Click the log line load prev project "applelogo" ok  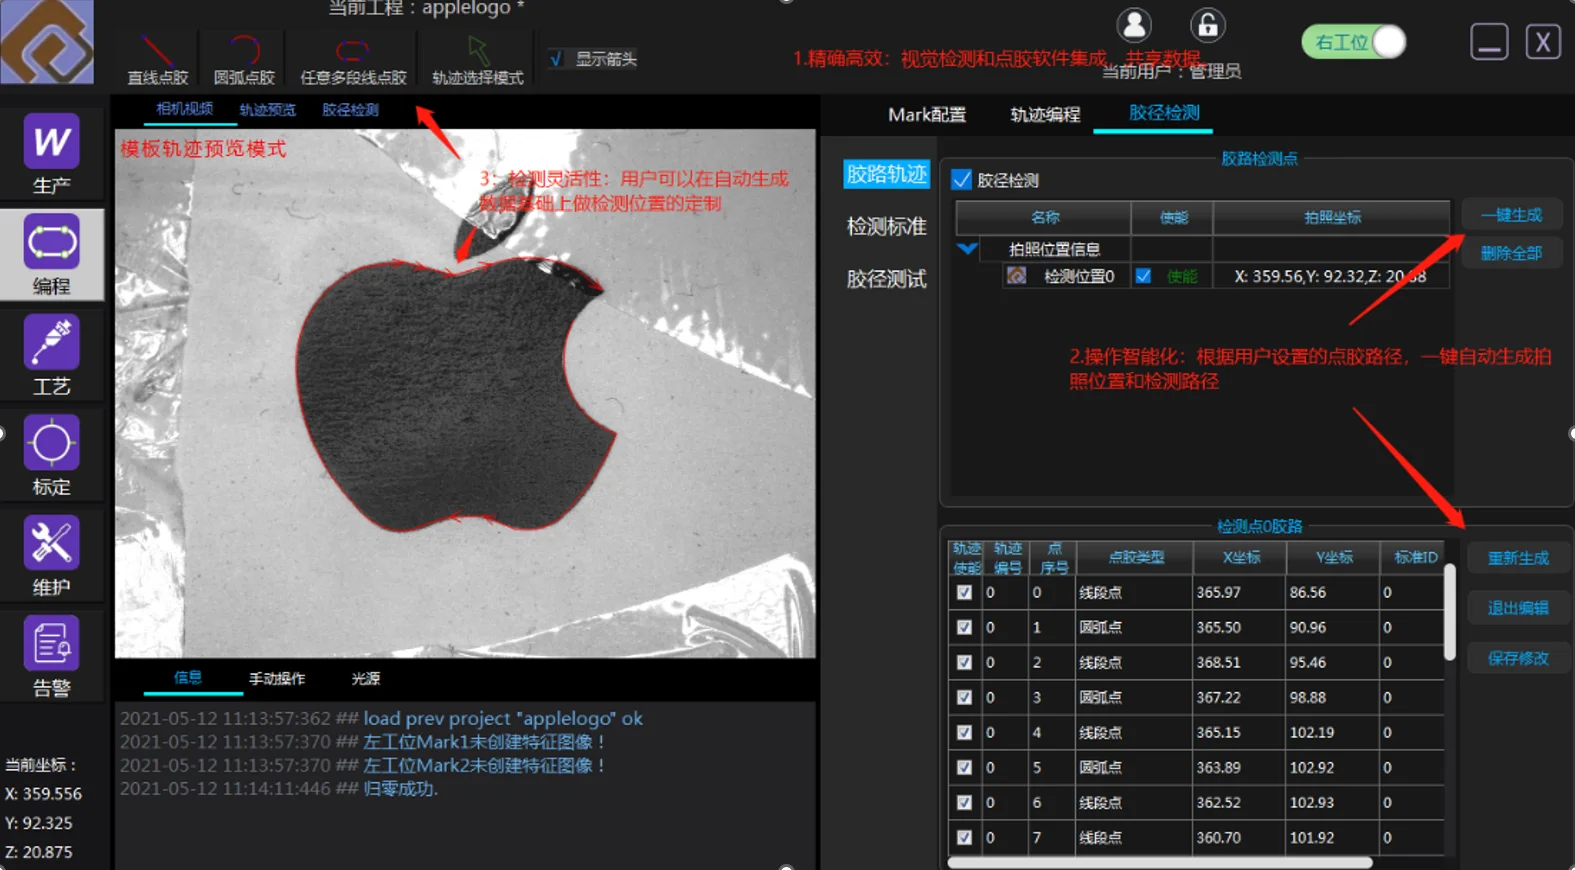pyautogui.click(x=381, y=718)
